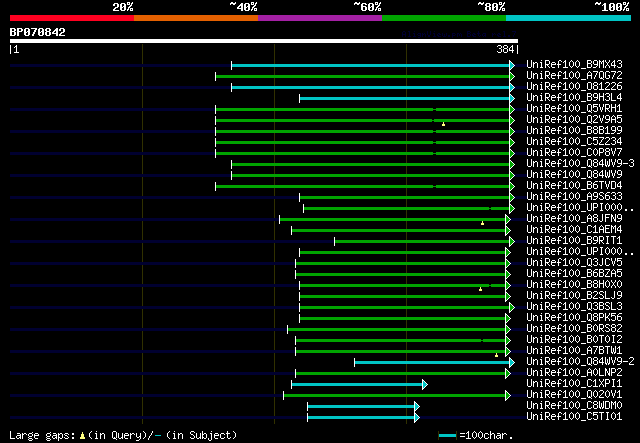Click the white BP070842 query sequence bar
Image resolution: width=640 pixels, height=443 pixels.
click(264, 41)
